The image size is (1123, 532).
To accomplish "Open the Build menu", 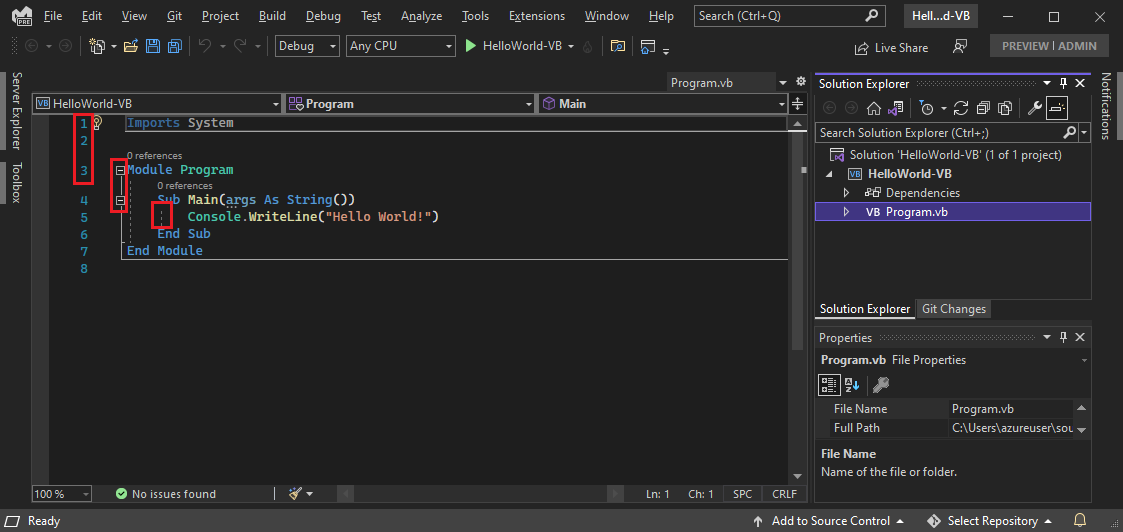I will 272,16.
